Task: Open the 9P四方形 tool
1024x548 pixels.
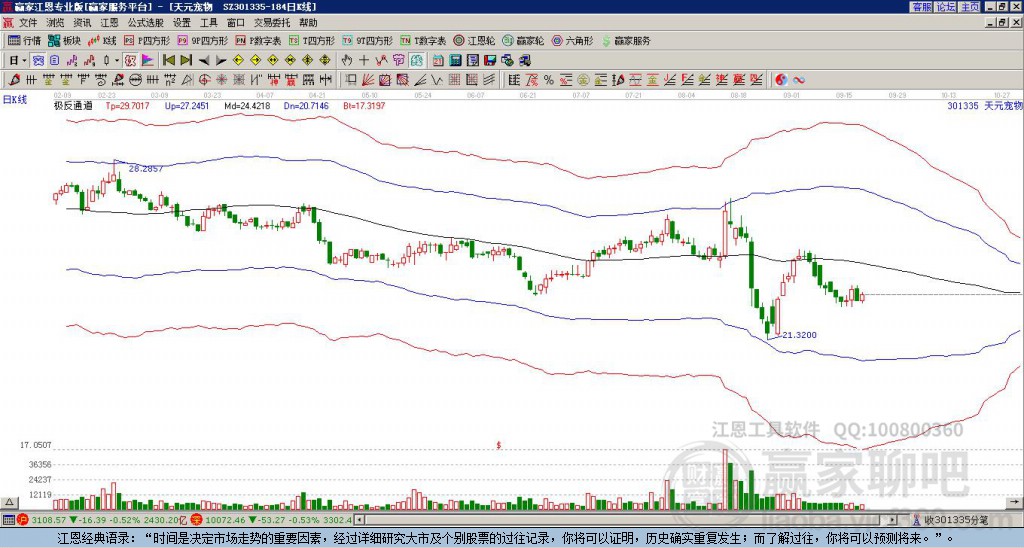Action: click(202, 40)
